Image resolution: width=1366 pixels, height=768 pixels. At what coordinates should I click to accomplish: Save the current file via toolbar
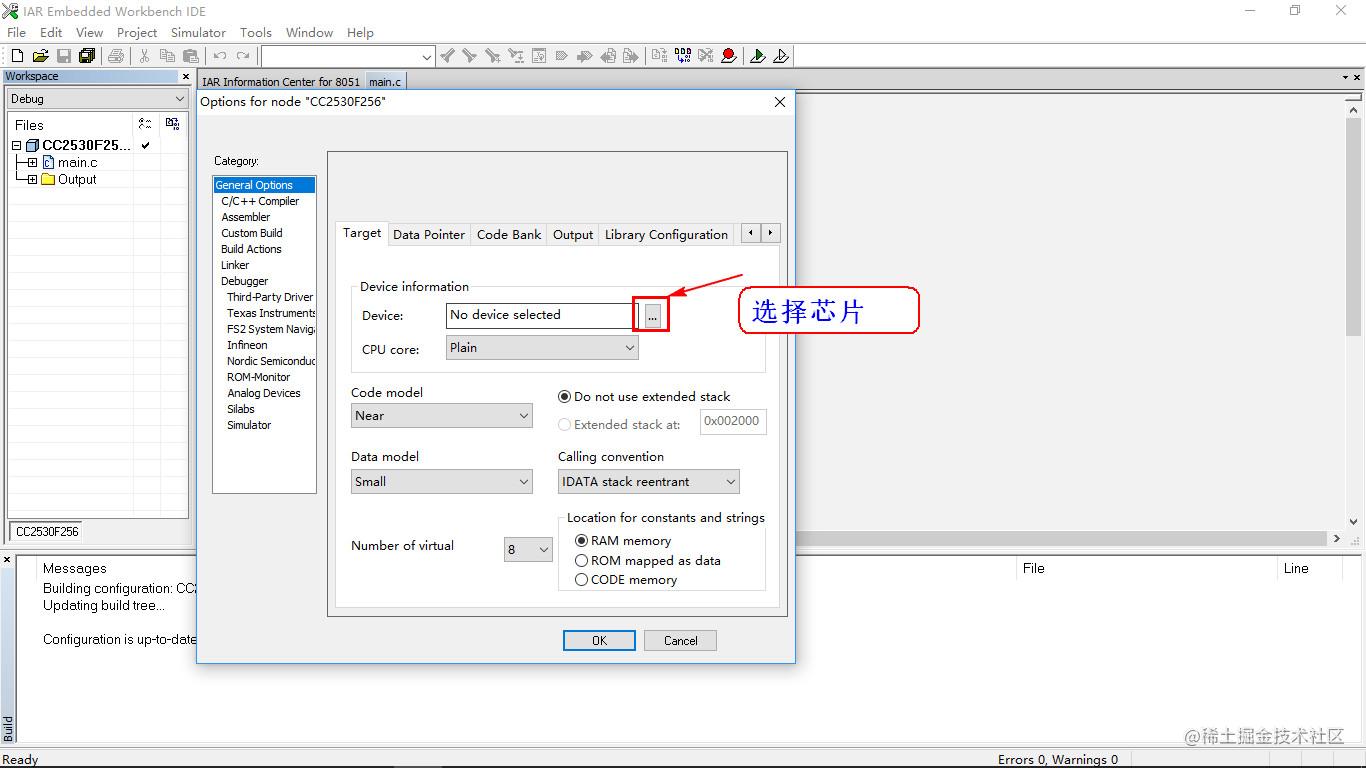[x=64, y=56]
